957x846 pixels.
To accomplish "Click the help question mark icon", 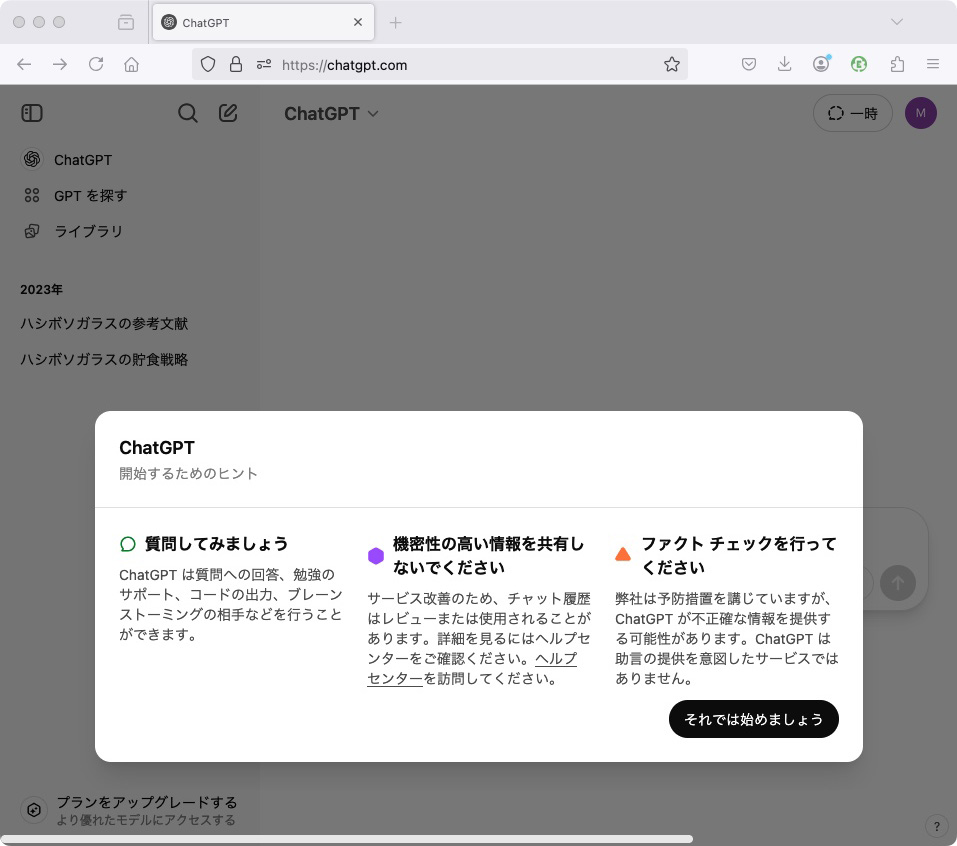I will point(936,826).
